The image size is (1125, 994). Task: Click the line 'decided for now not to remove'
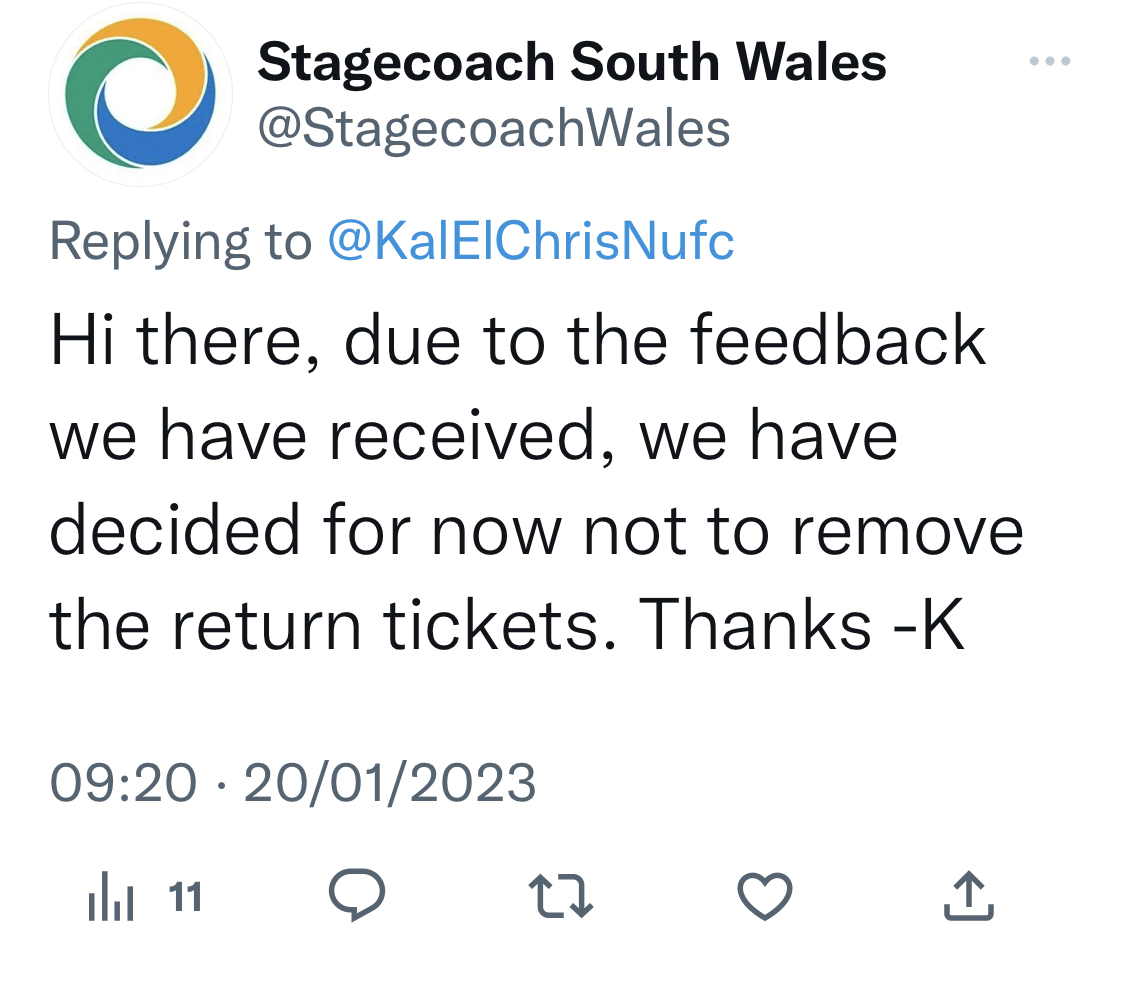pos(537,530)
